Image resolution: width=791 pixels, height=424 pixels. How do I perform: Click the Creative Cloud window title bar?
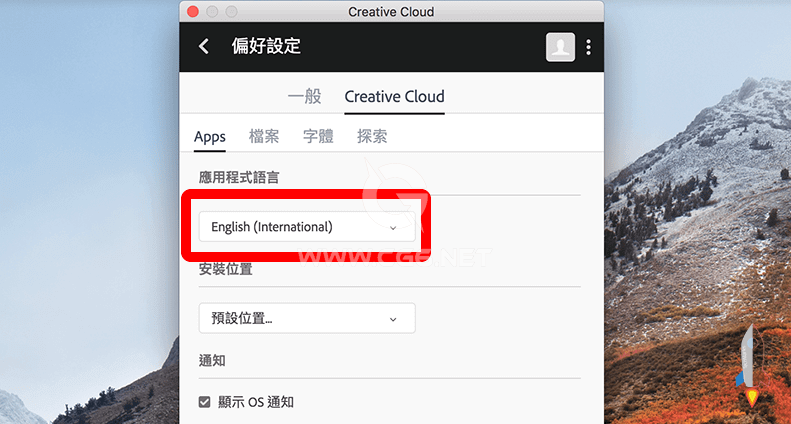click(391, 11)
